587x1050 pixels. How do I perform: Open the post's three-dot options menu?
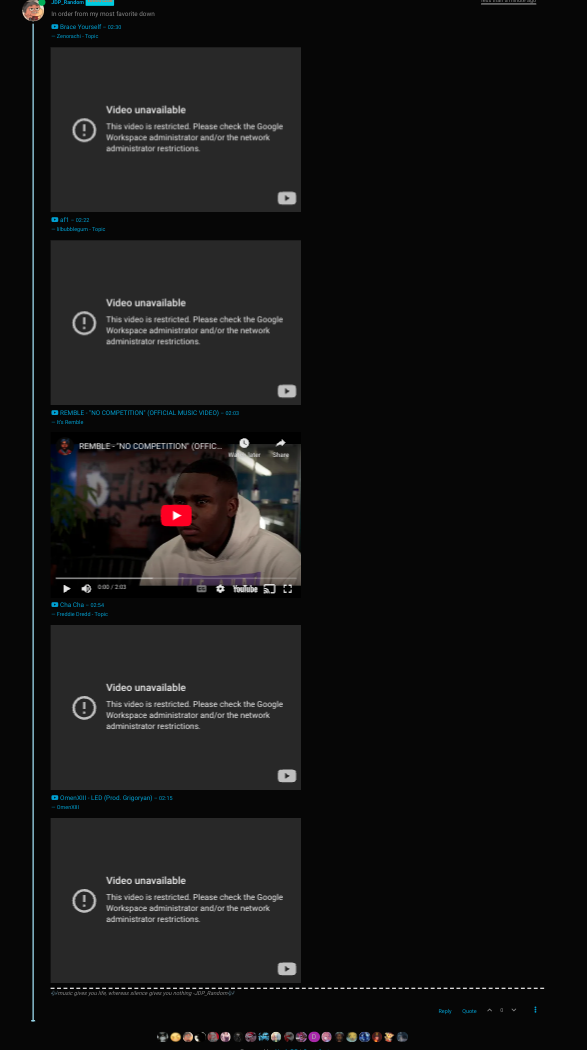535,1010
